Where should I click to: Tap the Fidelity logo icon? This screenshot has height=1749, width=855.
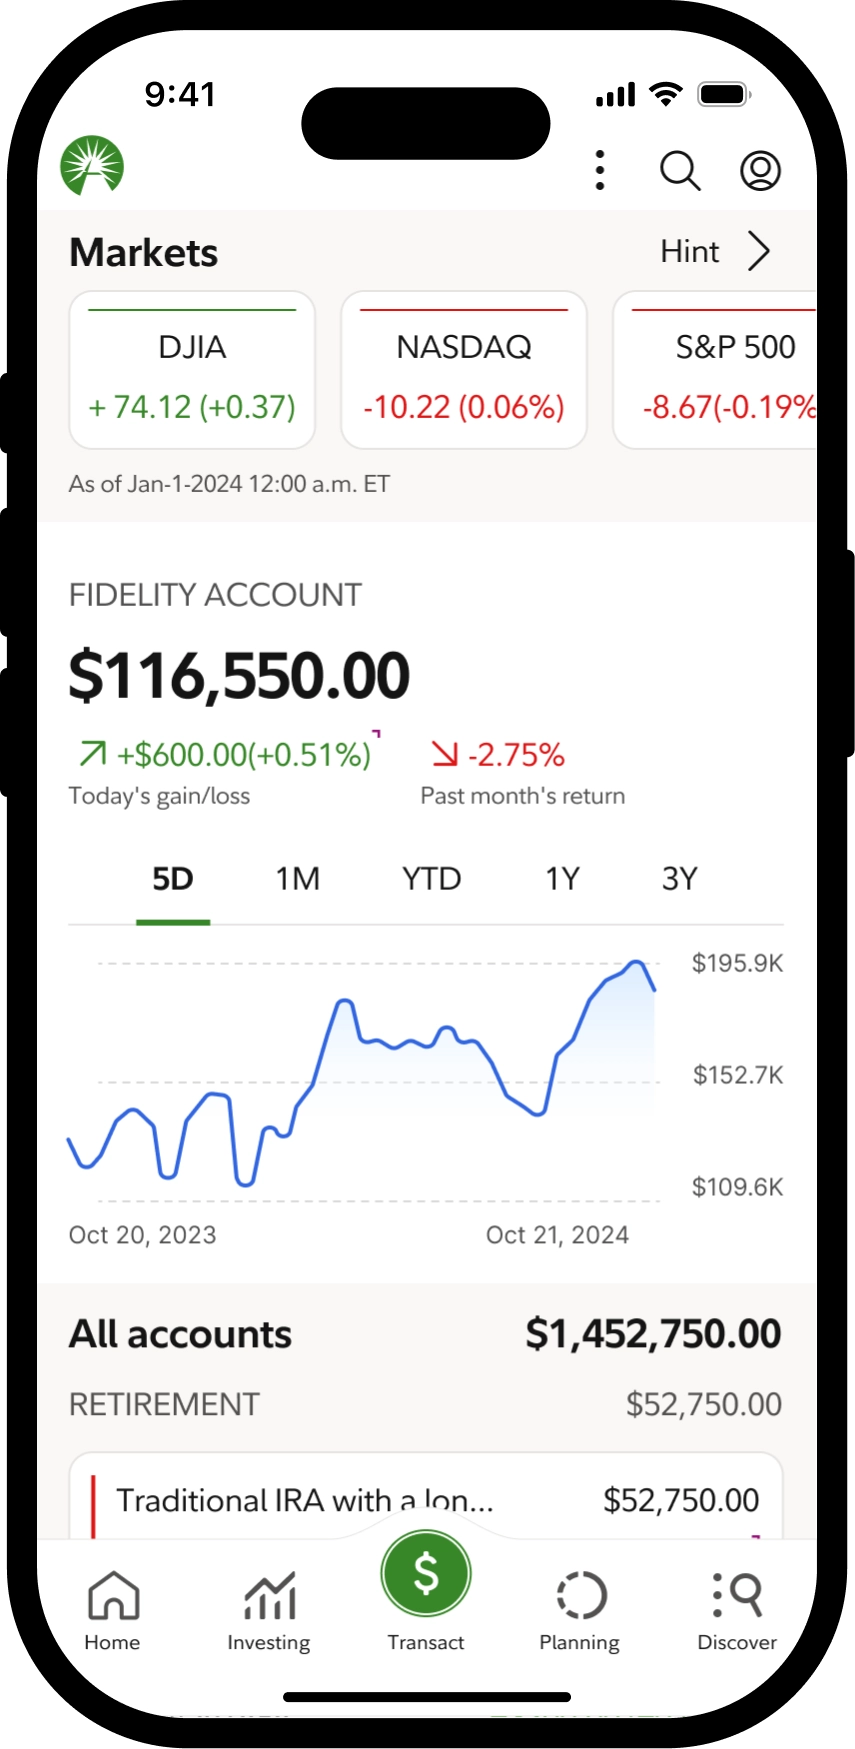[x=92, y=166]
